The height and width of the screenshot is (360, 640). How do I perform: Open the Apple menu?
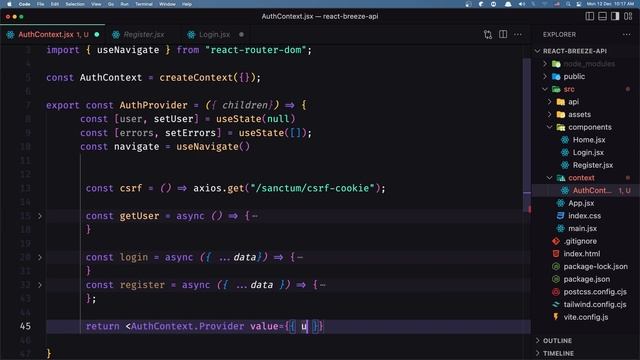[x=9, y=4]
